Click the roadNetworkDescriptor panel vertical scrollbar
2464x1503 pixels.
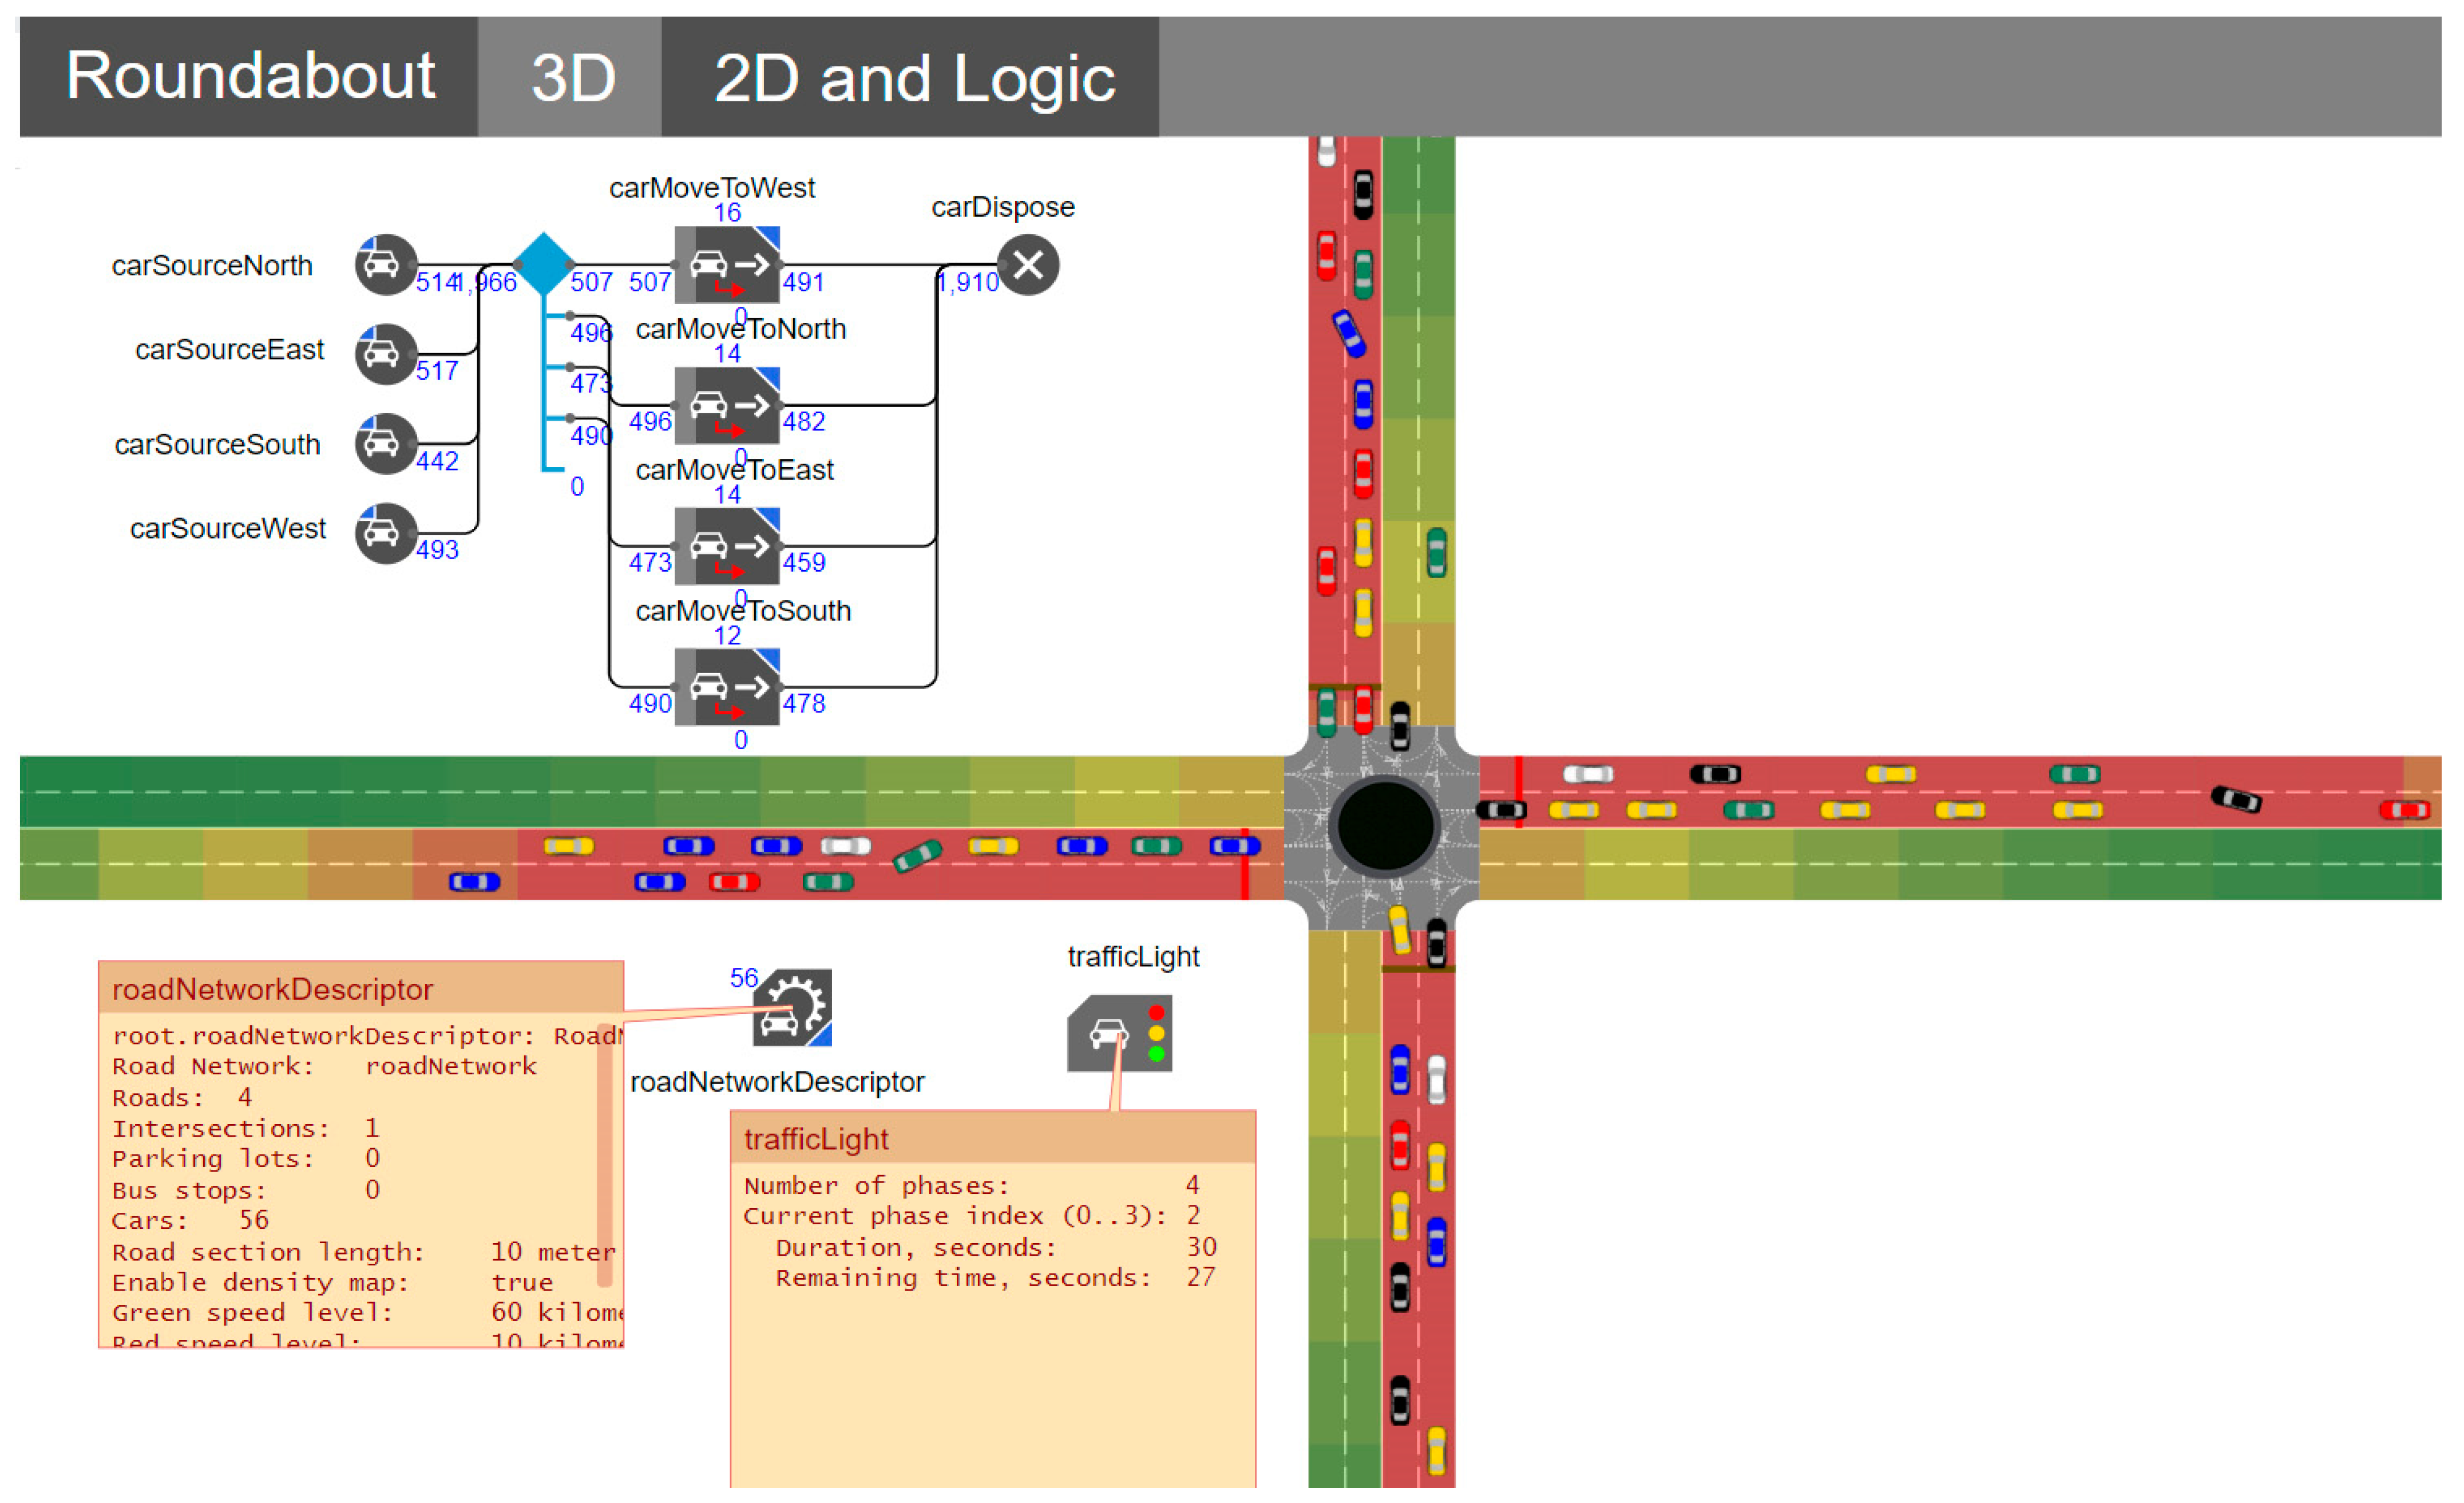tap(605, 1155)
